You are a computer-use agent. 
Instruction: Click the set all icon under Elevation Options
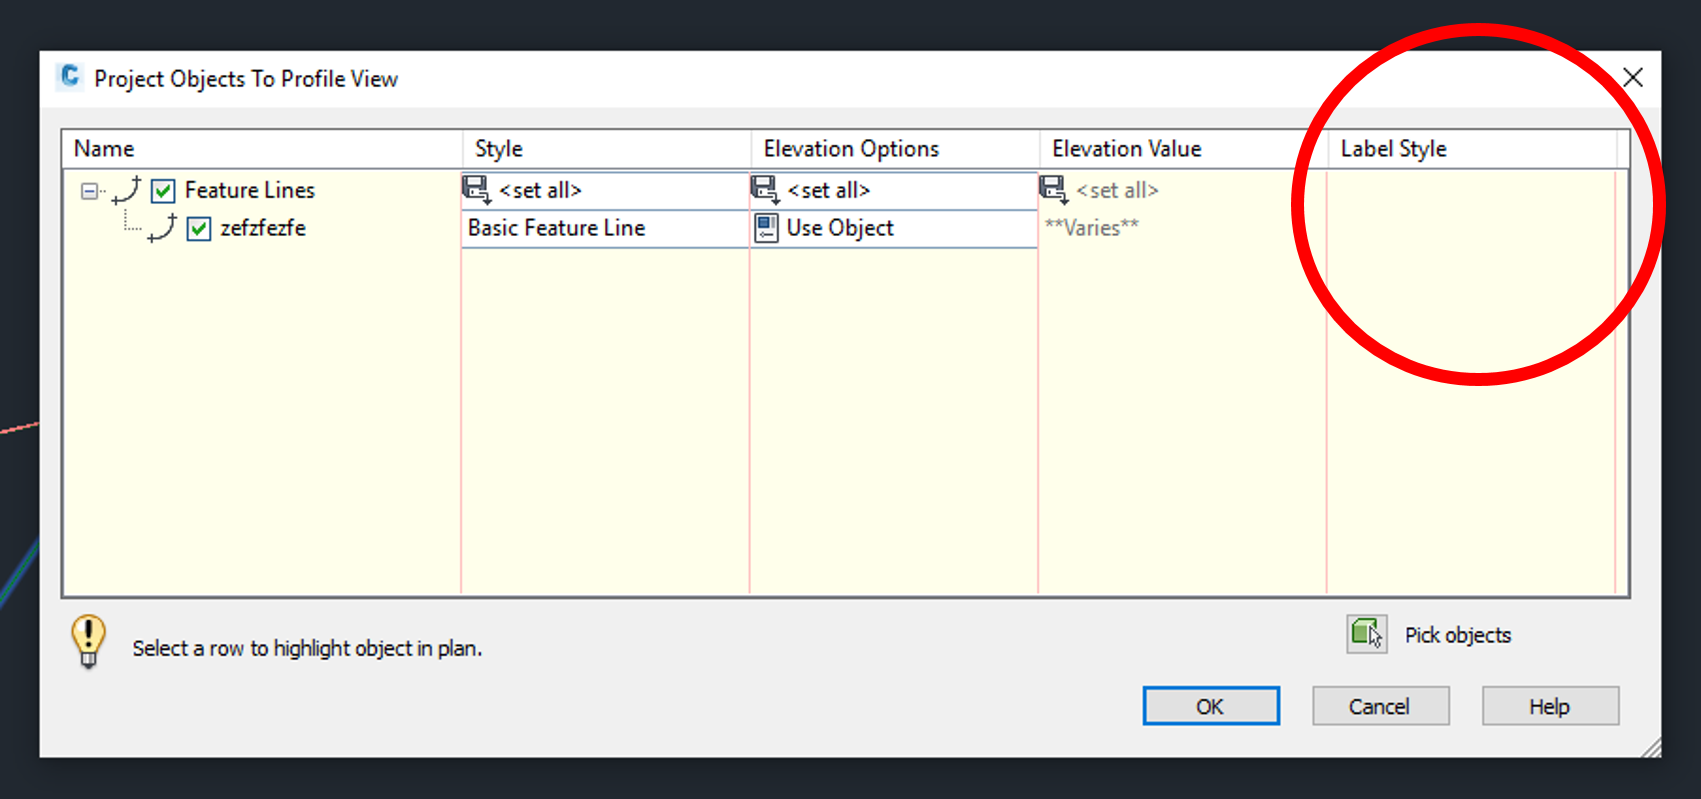pos(765,189)
